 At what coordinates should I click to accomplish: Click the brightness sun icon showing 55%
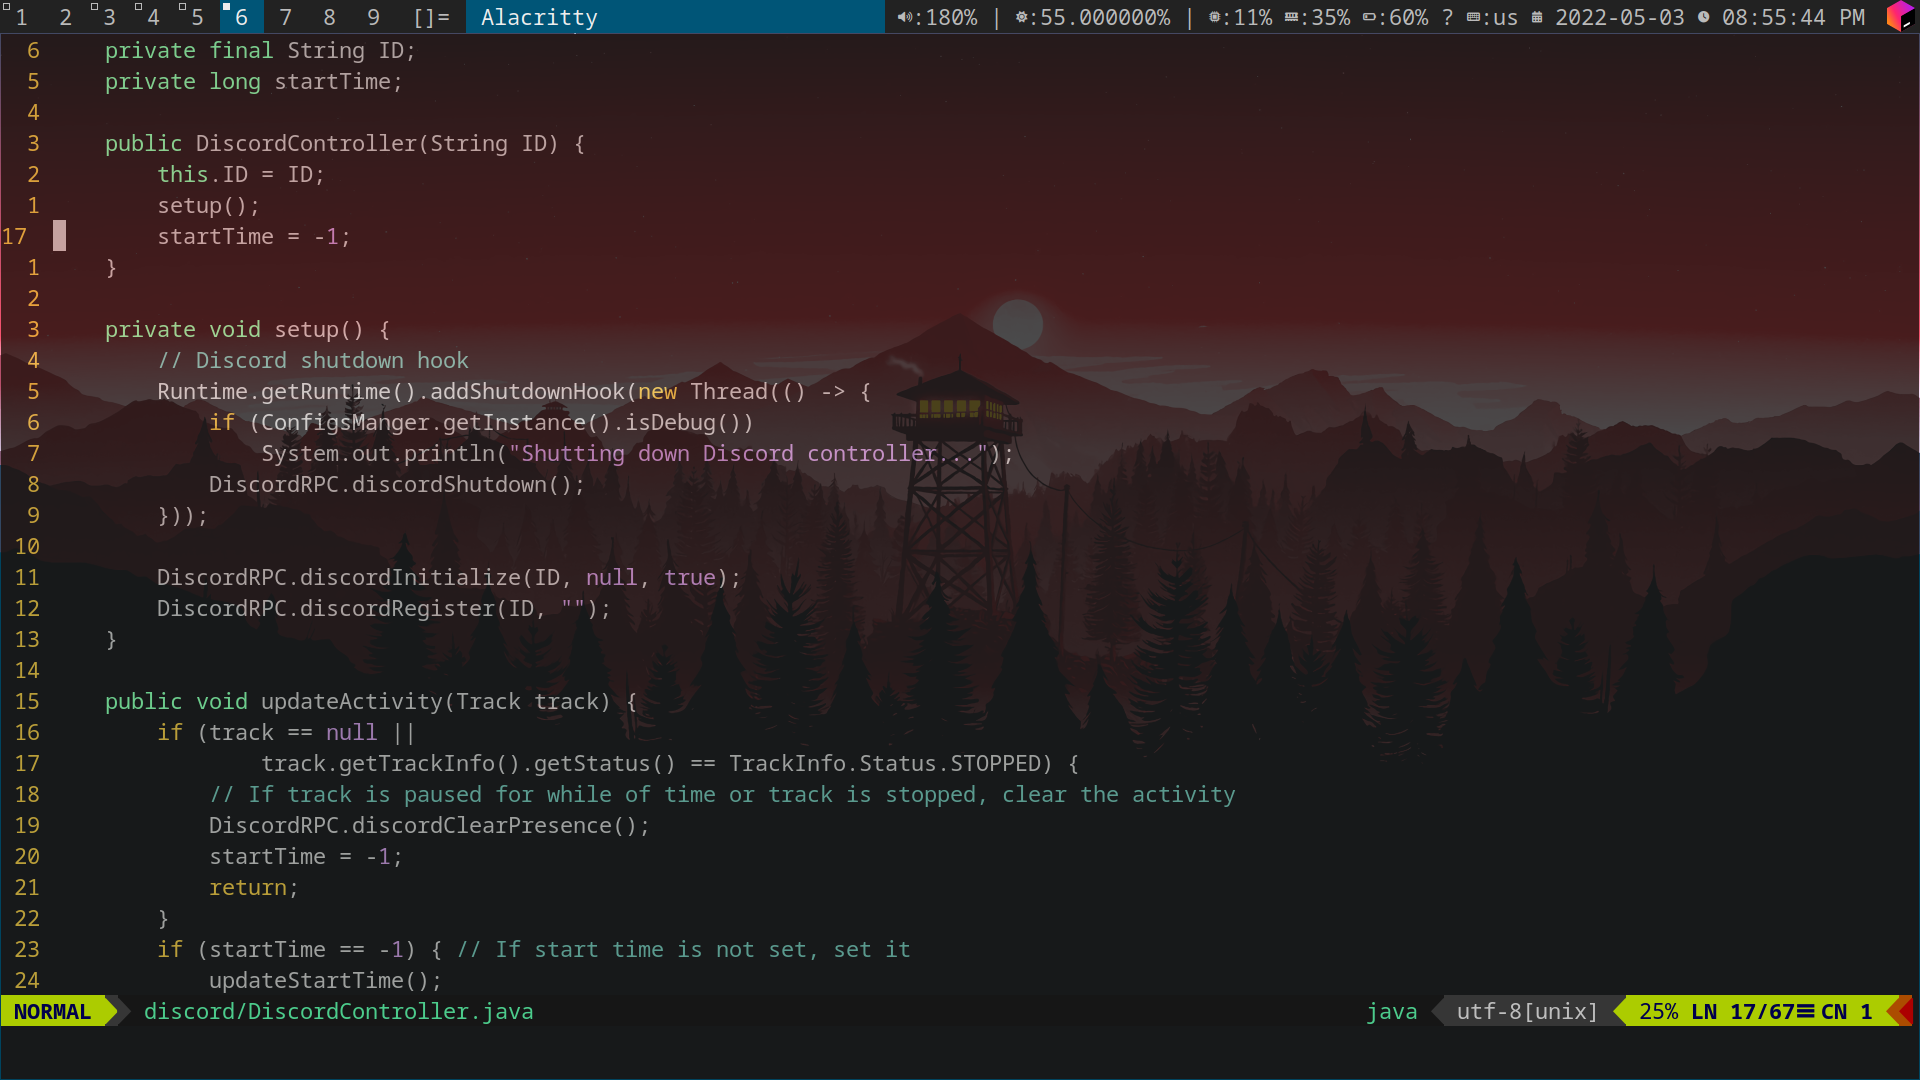tap(1021, 17)
